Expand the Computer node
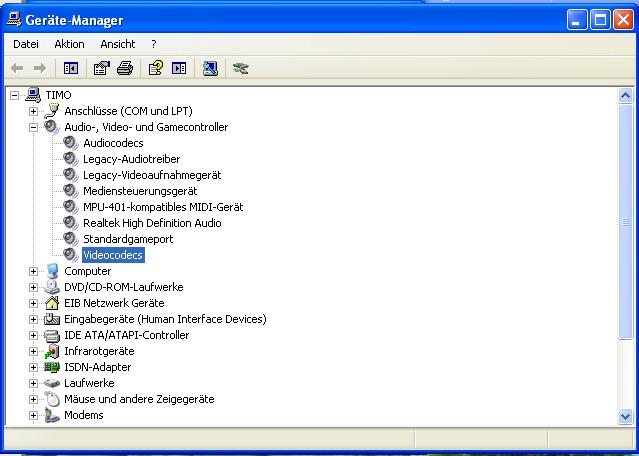This screenshot has height=456, width=639. [33, 271]
